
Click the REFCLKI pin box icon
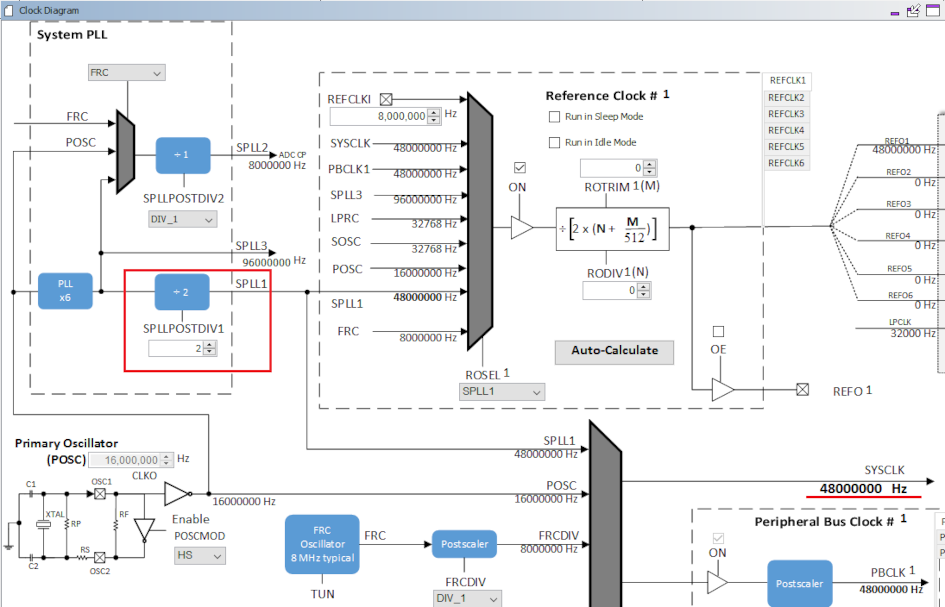[386, 99]
